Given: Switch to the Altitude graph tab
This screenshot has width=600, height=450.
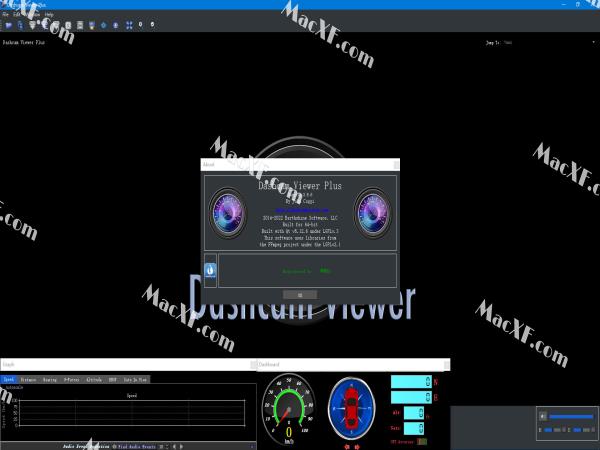Looking at the screenshot, I should (94, 380).
